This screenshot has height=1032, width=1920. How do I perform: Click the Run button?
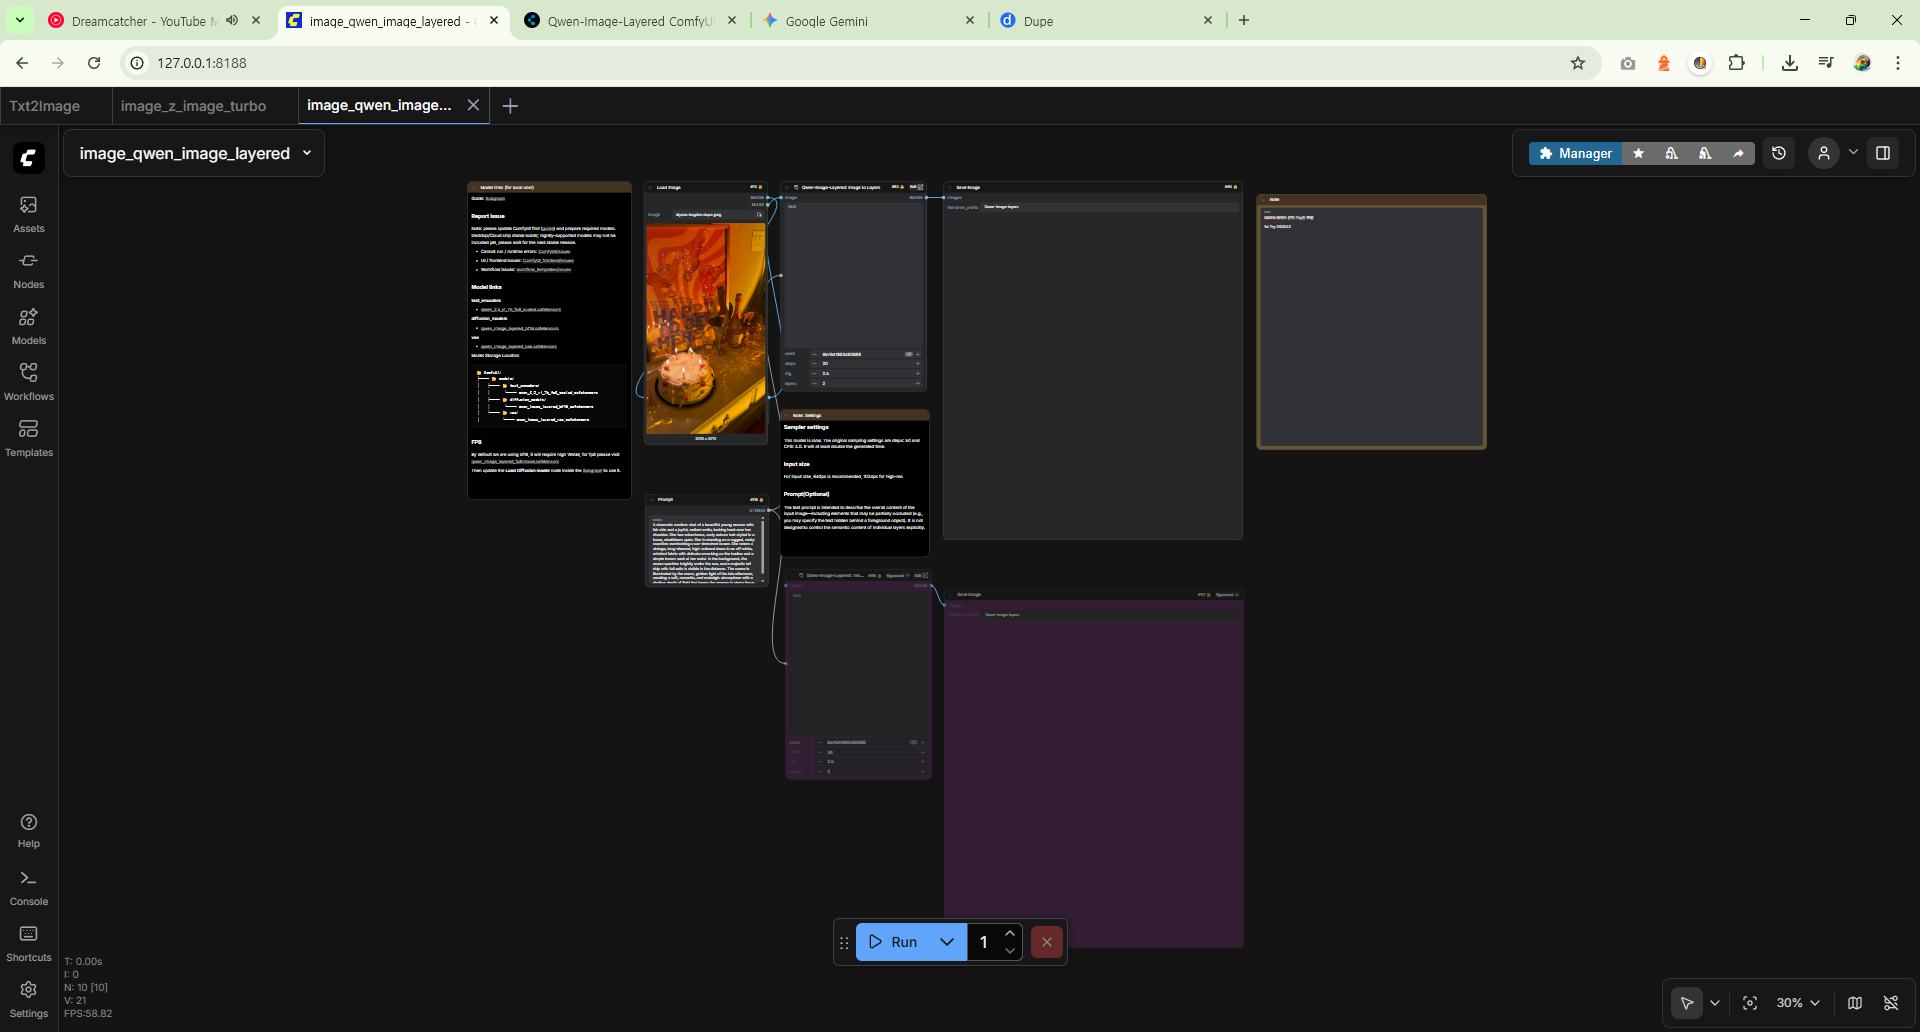point(894,942)
